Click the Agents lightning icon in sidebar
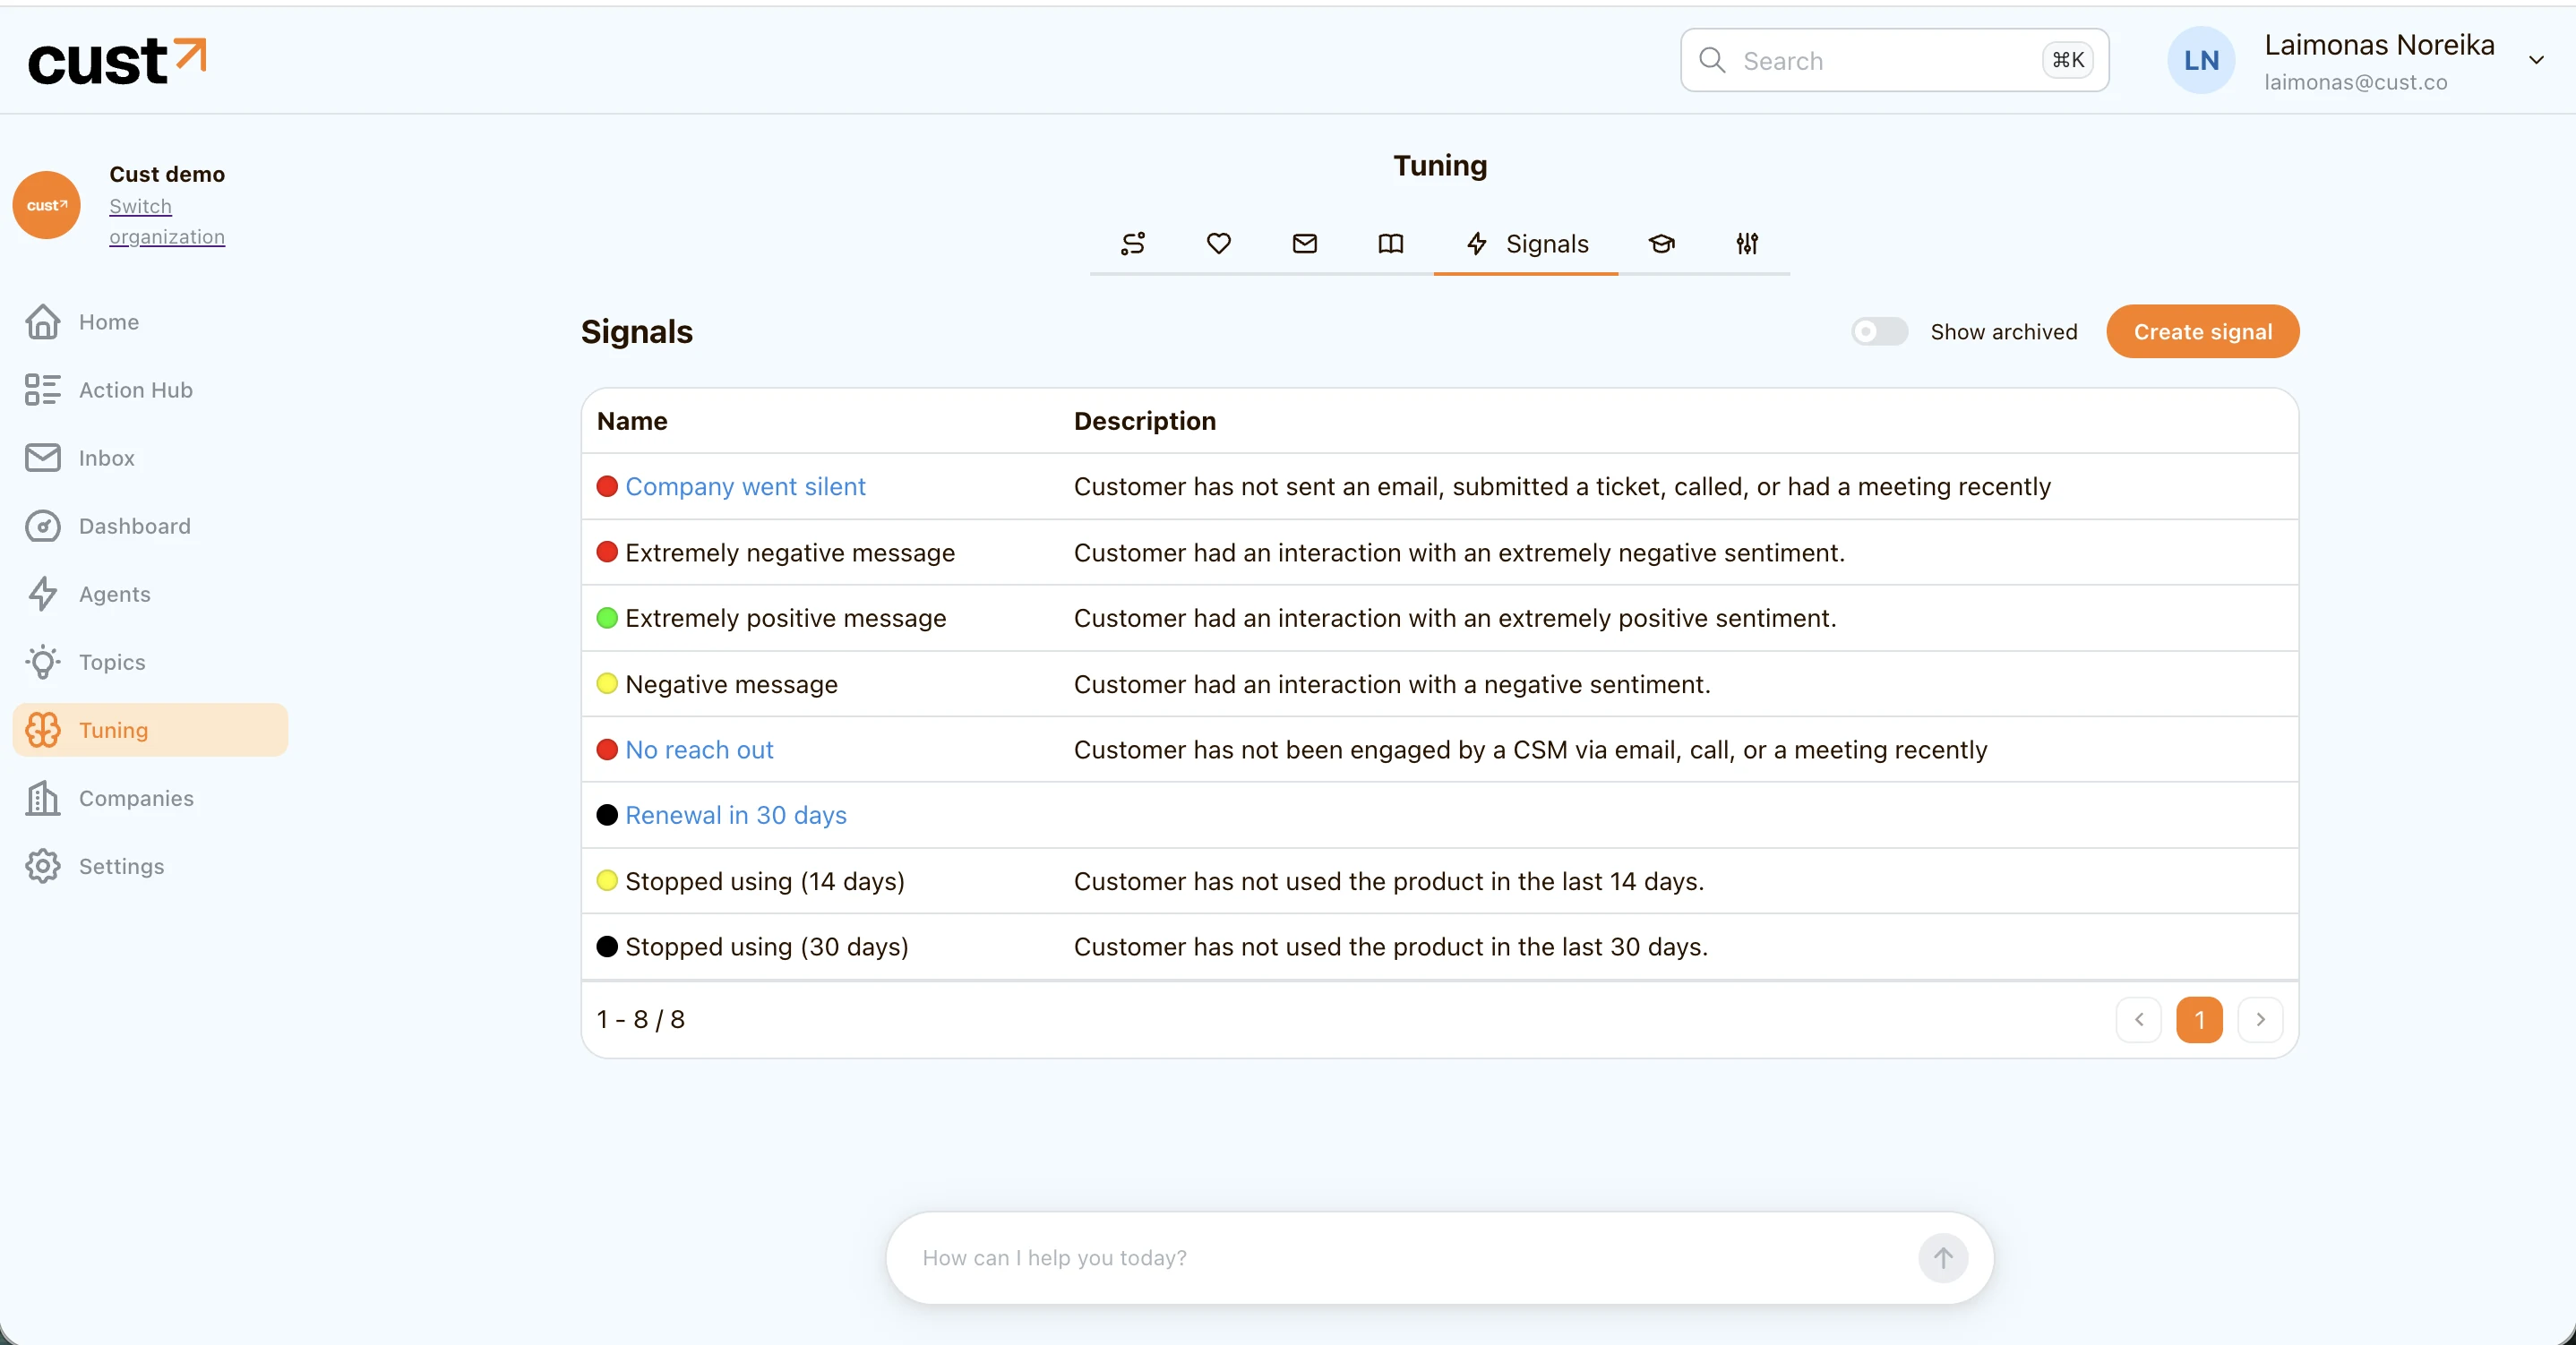This screenshot has height=1345, width=2576. point(42,594)
